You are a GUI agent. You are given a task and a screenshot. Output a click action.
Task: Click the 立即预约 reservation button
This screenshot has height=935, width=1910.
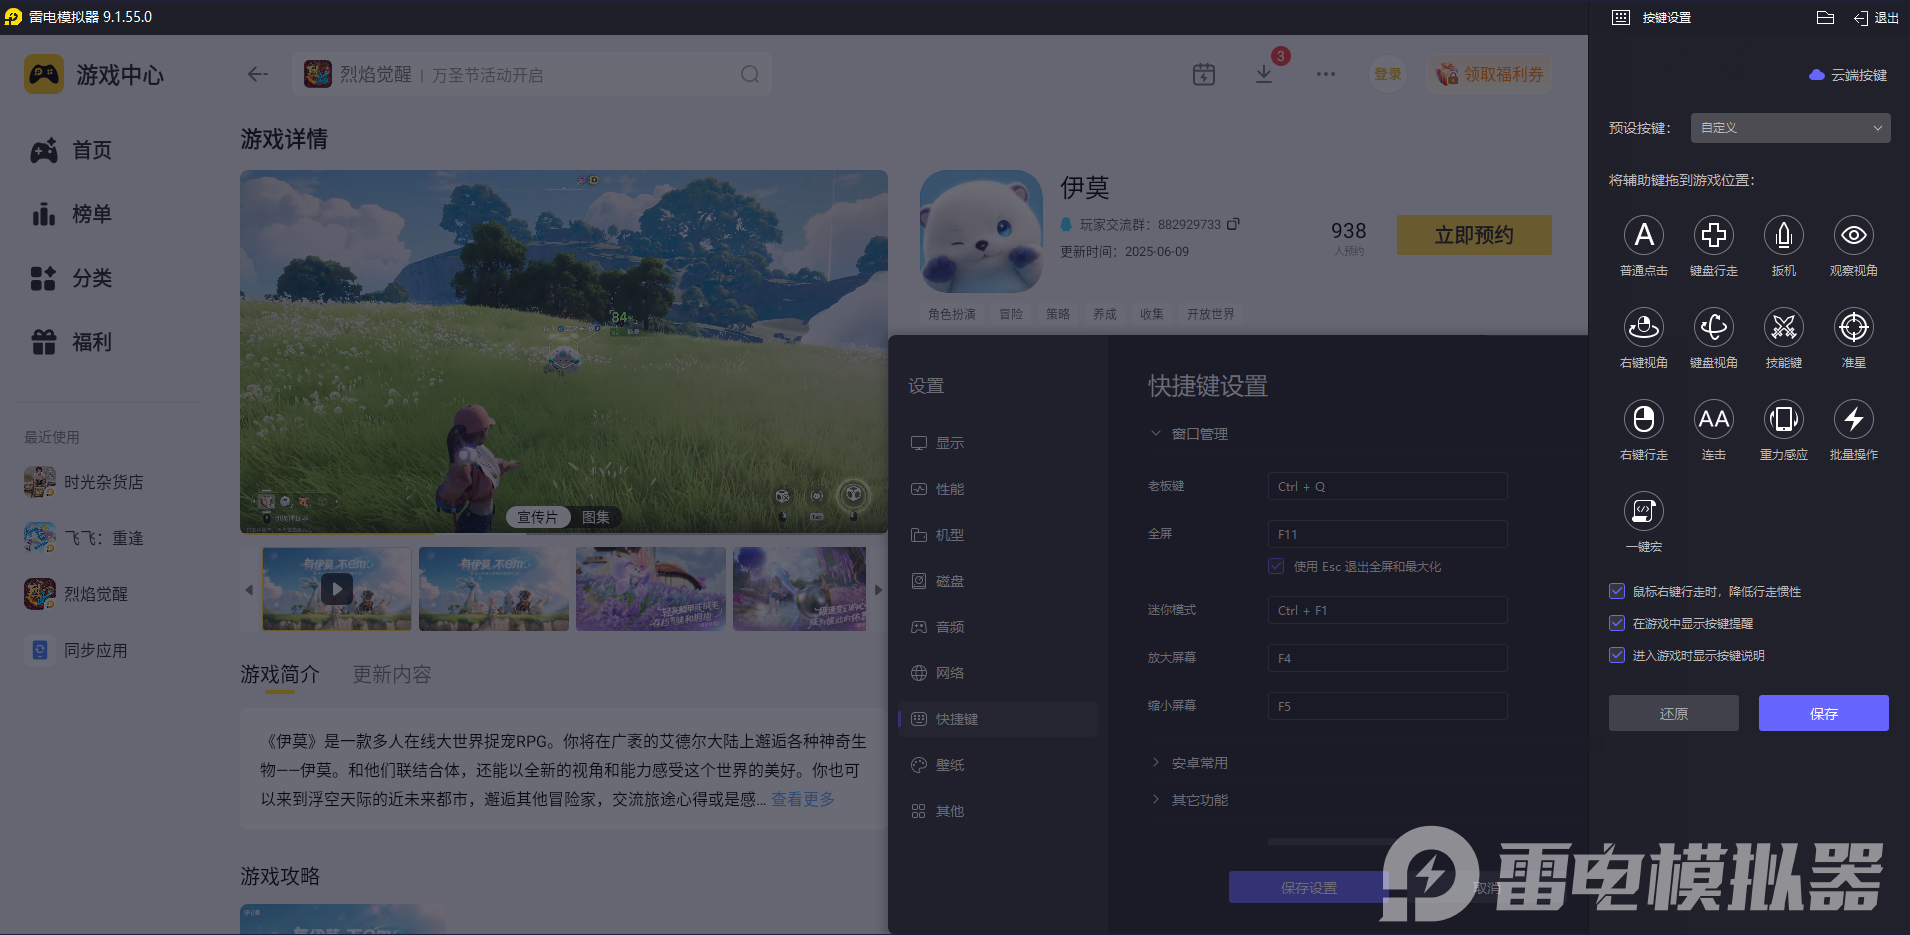click(x=1473, y=235)
